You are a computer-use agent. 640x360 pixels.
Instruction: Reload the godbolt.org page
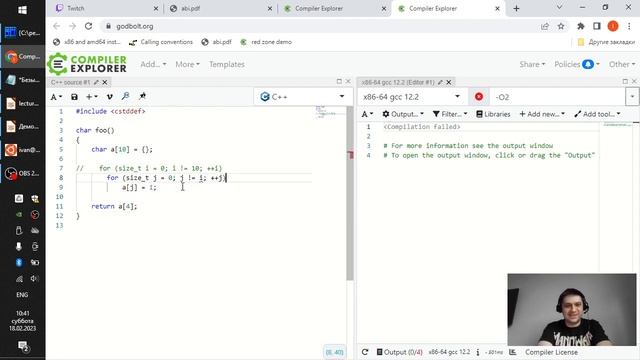point(89,26)
